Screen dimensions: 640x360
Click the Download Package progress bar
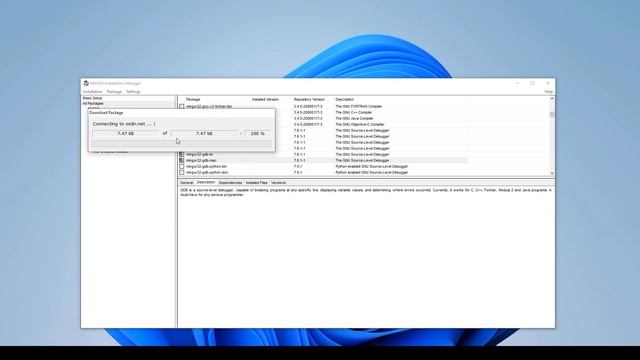pos(182,143)
